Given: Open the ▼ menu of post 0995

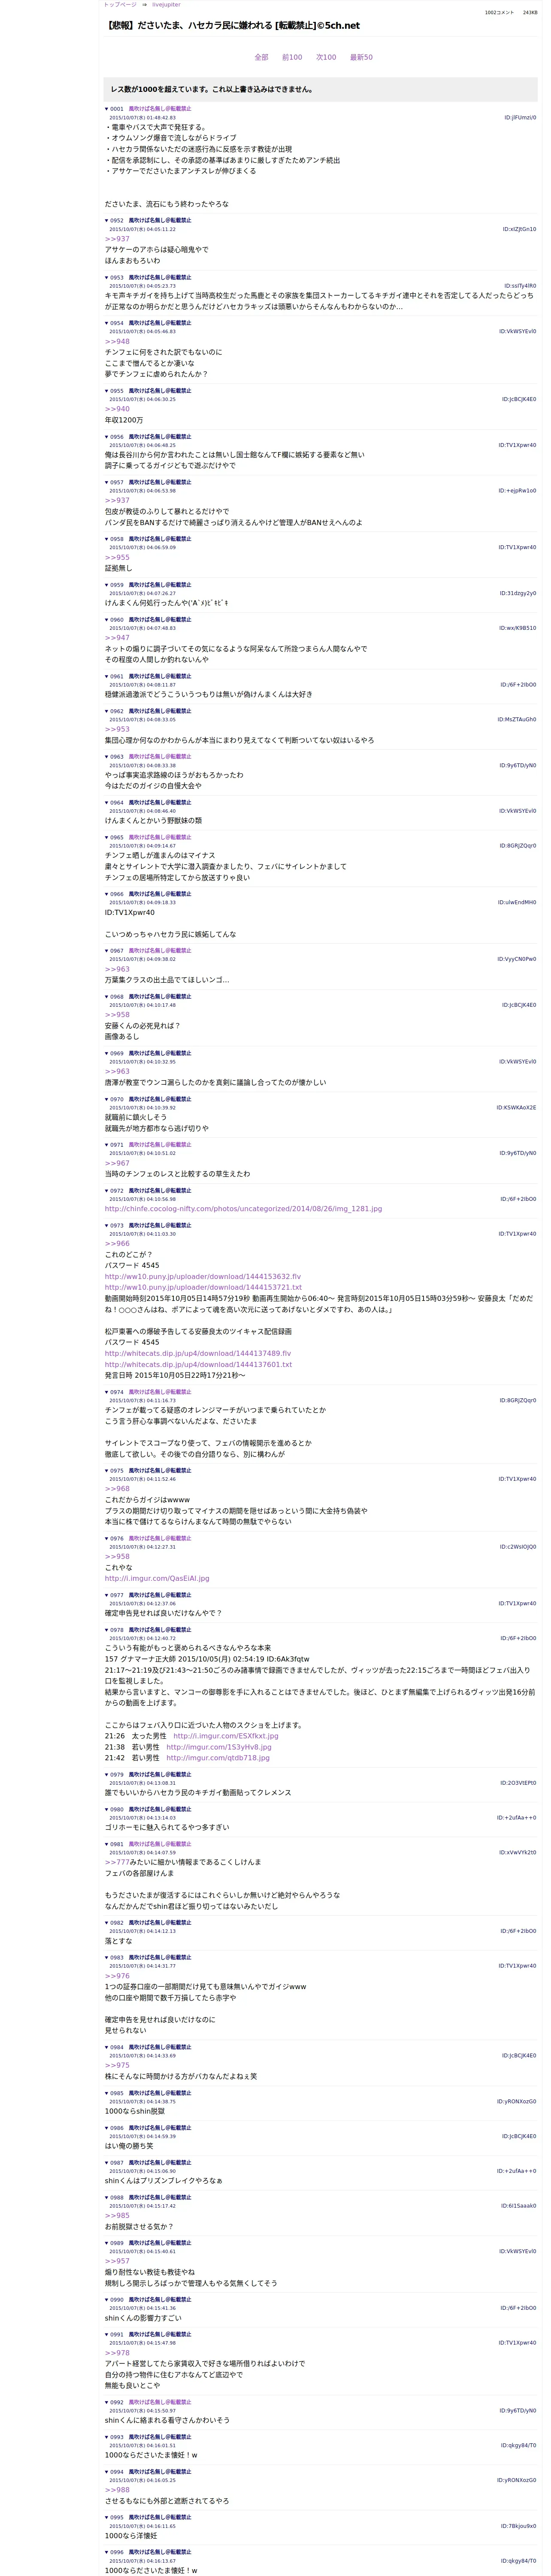Looking at the screenshot, I should 107,2517.
